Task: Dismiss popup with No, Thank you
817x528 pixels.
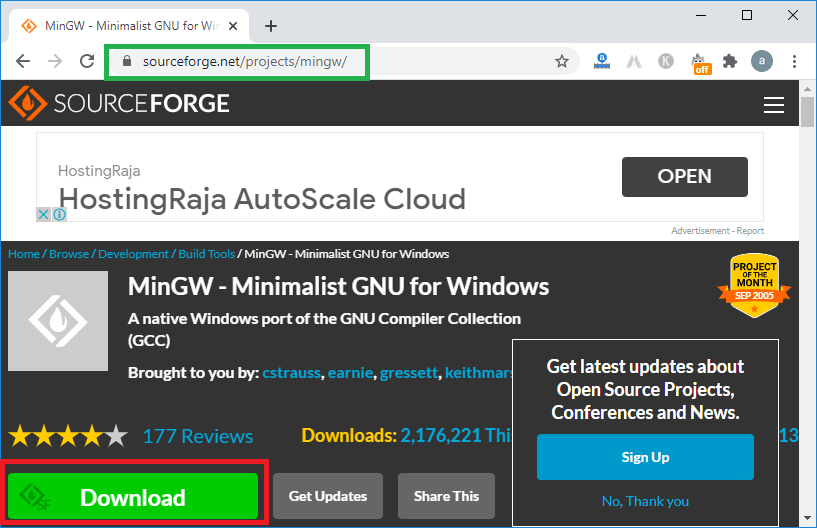Action: [x=645, y=501]
